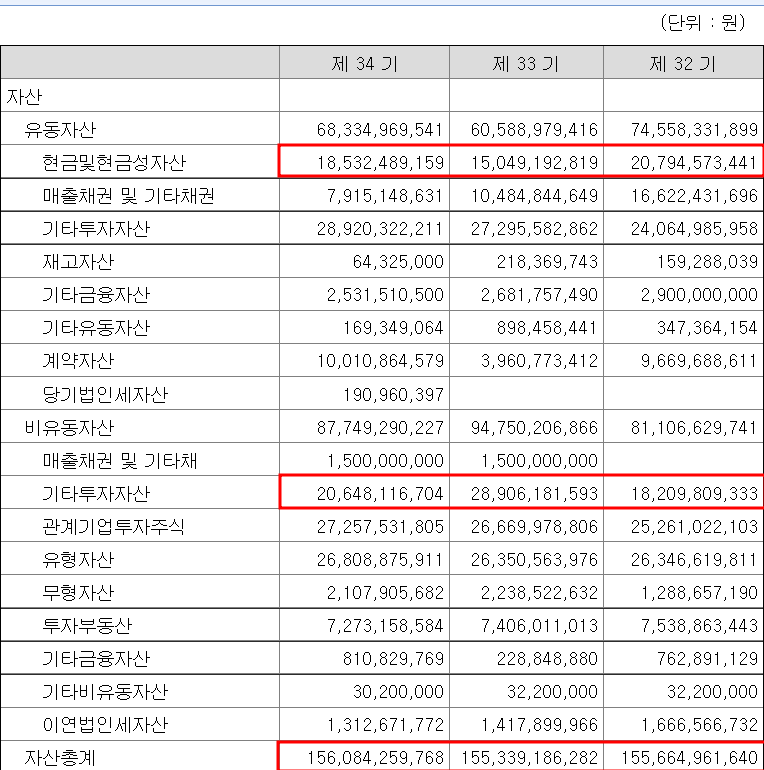
Task: Click value 20,794,573,441
Action: (694, 163)
